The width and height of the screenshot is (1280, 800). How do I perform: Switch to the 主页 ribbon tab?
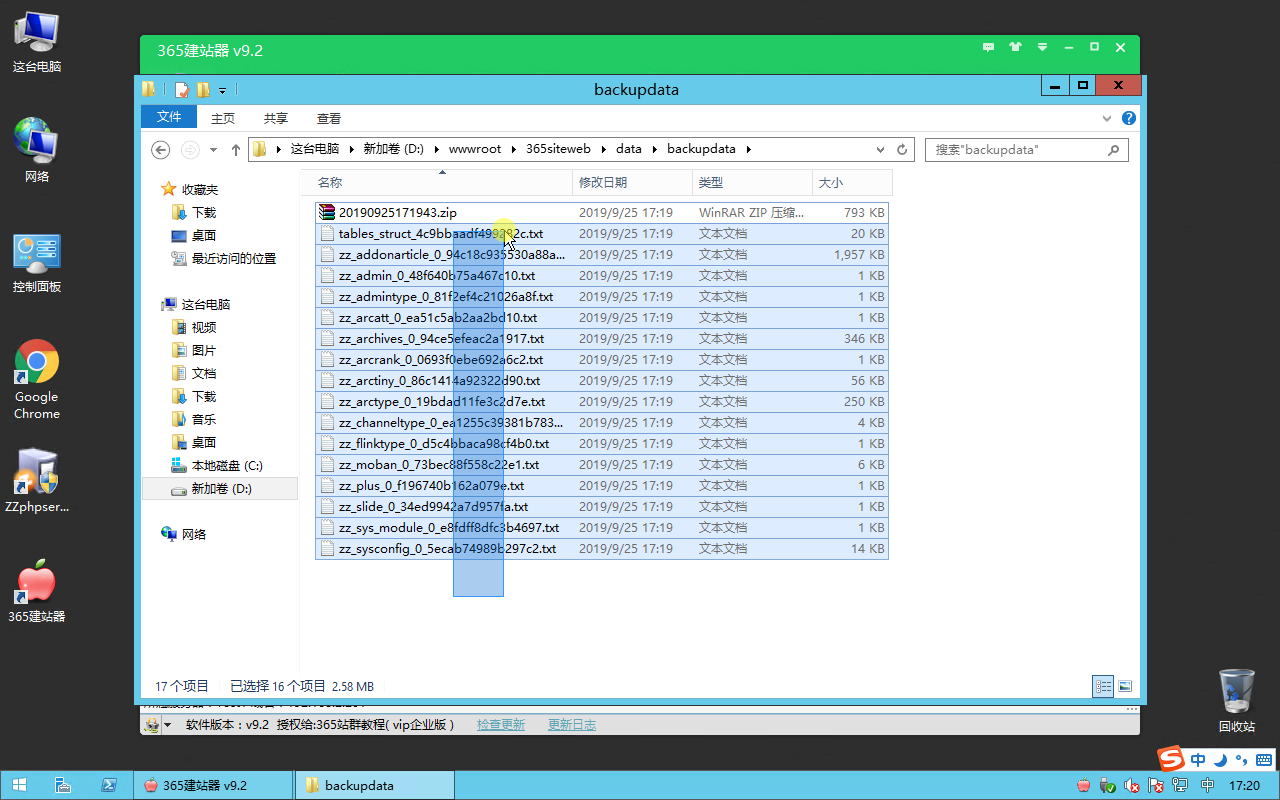[223, 118]
